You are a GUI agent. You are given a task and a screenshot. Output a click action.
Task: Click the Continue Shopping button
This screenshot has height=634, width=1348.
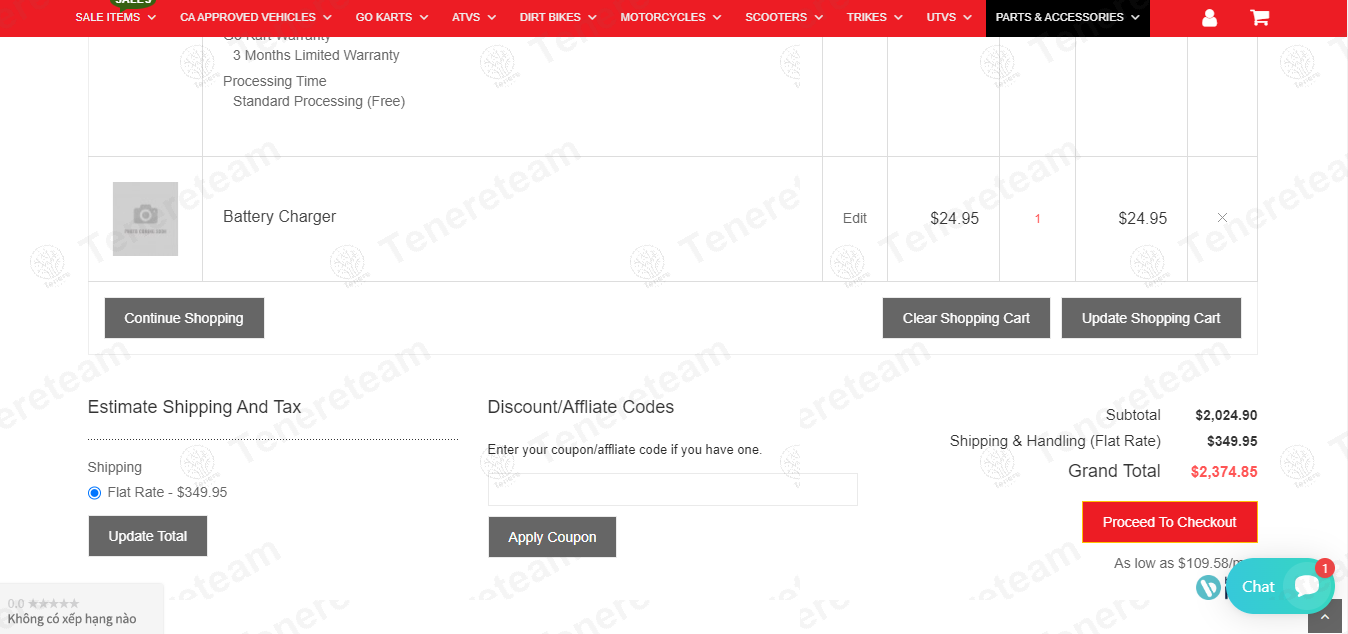click(x=184, y=318)
